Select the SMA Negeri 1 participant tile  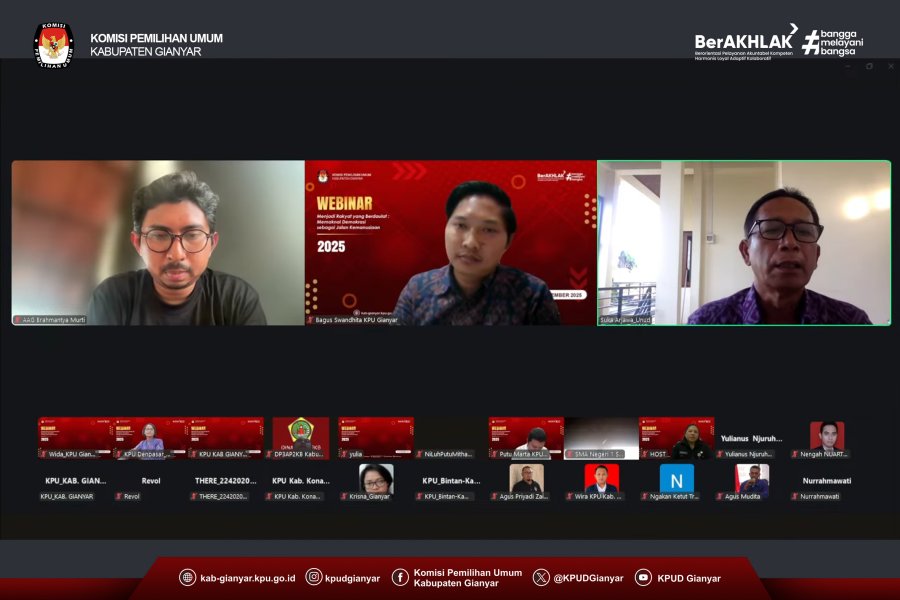[x=601, y=436]
